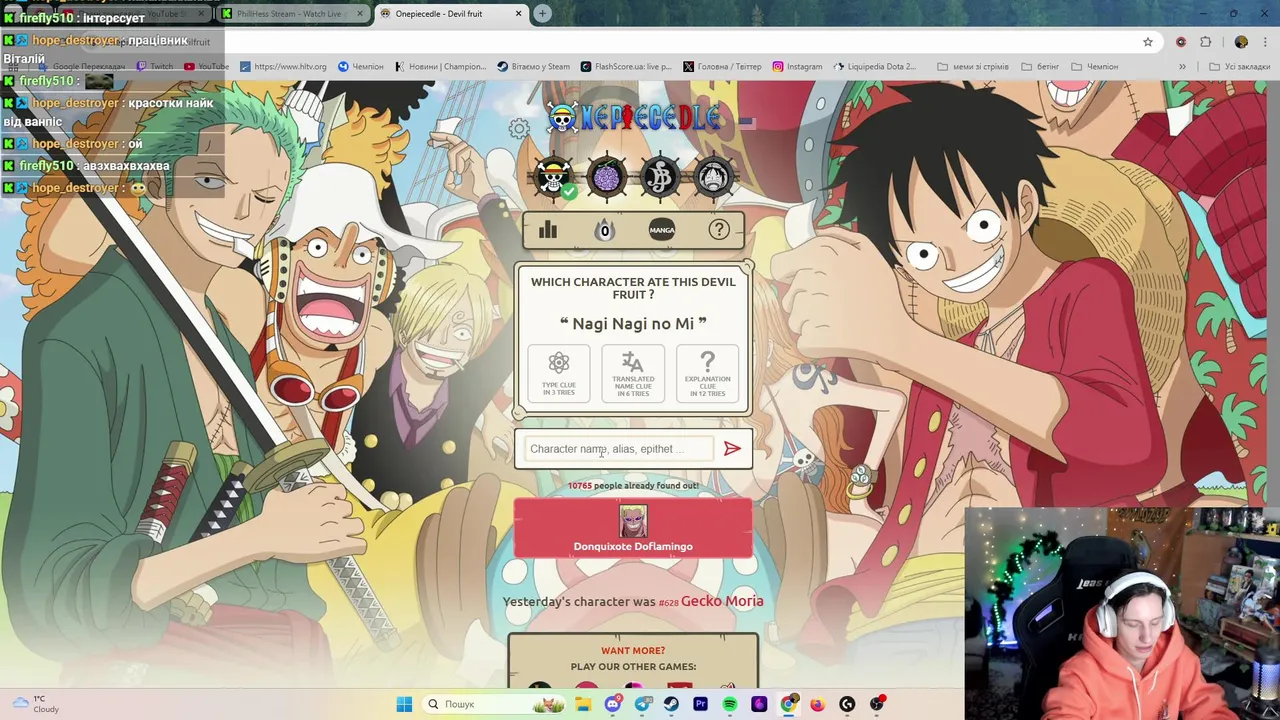The height and width of the screenshot is (720, 1280).
Task: Select the Donquixote Doflamingo suggestion
Action: (633, 528)
